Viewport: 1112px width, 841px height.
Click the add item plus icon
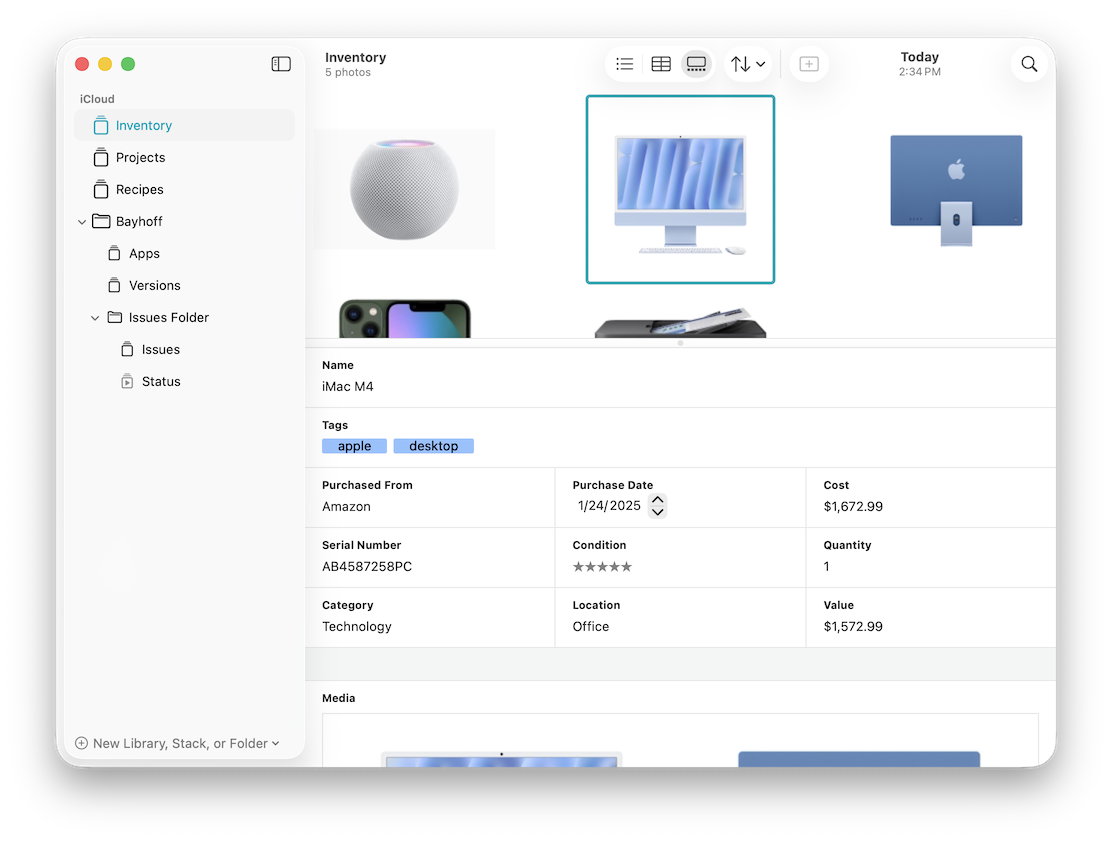[809, 63]
